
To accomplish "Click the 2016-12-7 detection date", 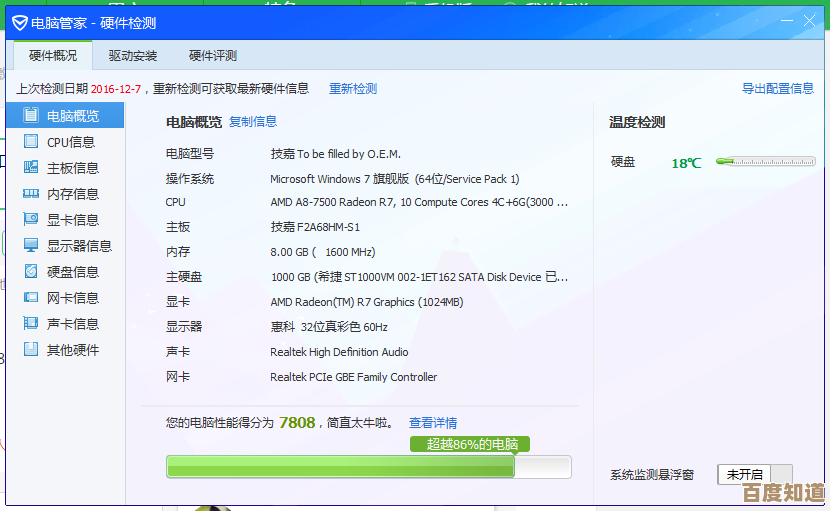I will point(116,89).
